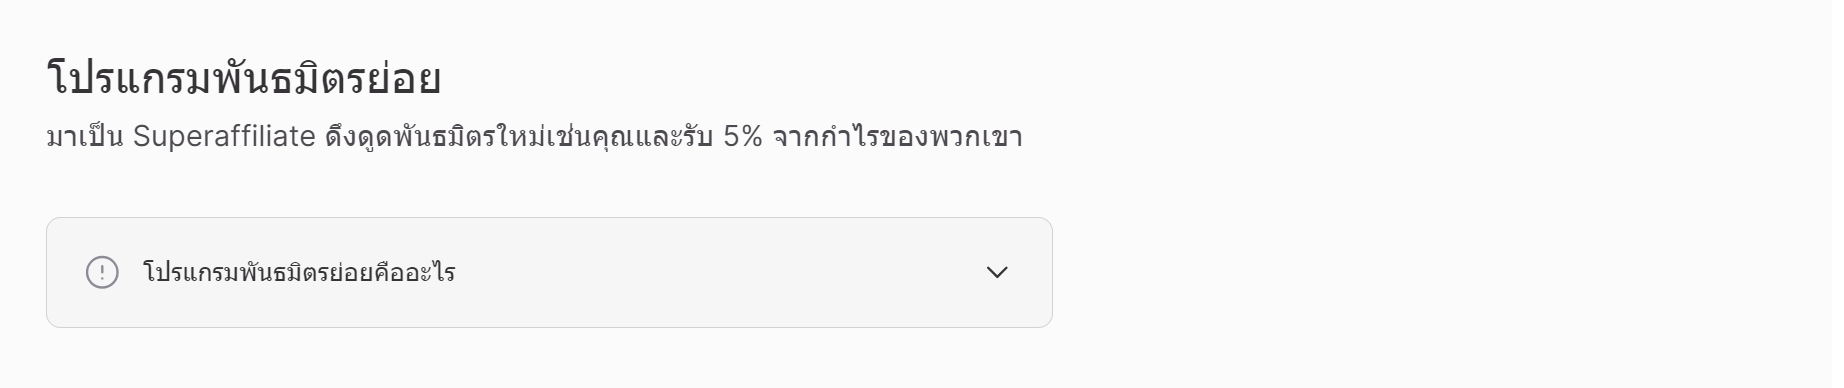Expand the accordion using the chevron-down arrow
This screenshot has width=1844, height=388.
[997, 272]
